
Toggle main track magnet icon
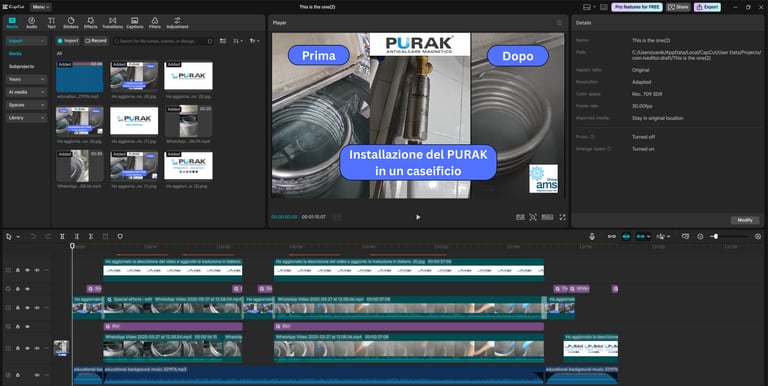[x=611, y=237]
